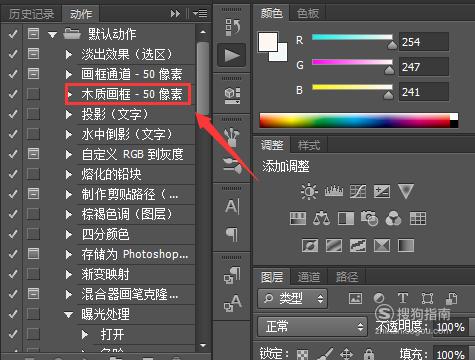The image size is (475, 360).
Task: Expand the 淡出效果（选区） action
Action: pos(68,54)
